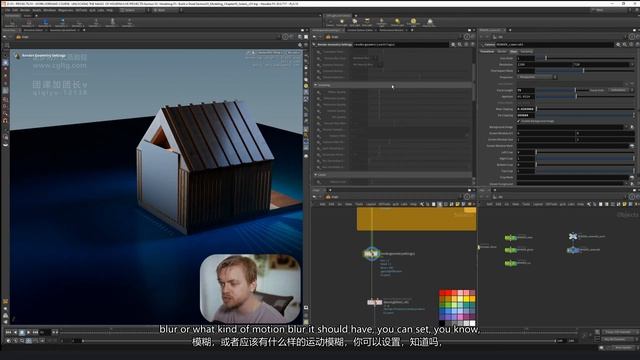Open the Render menu in main menu bar
Image resolution: width=640 pixels, height=360 pixels.
point(25,10)
